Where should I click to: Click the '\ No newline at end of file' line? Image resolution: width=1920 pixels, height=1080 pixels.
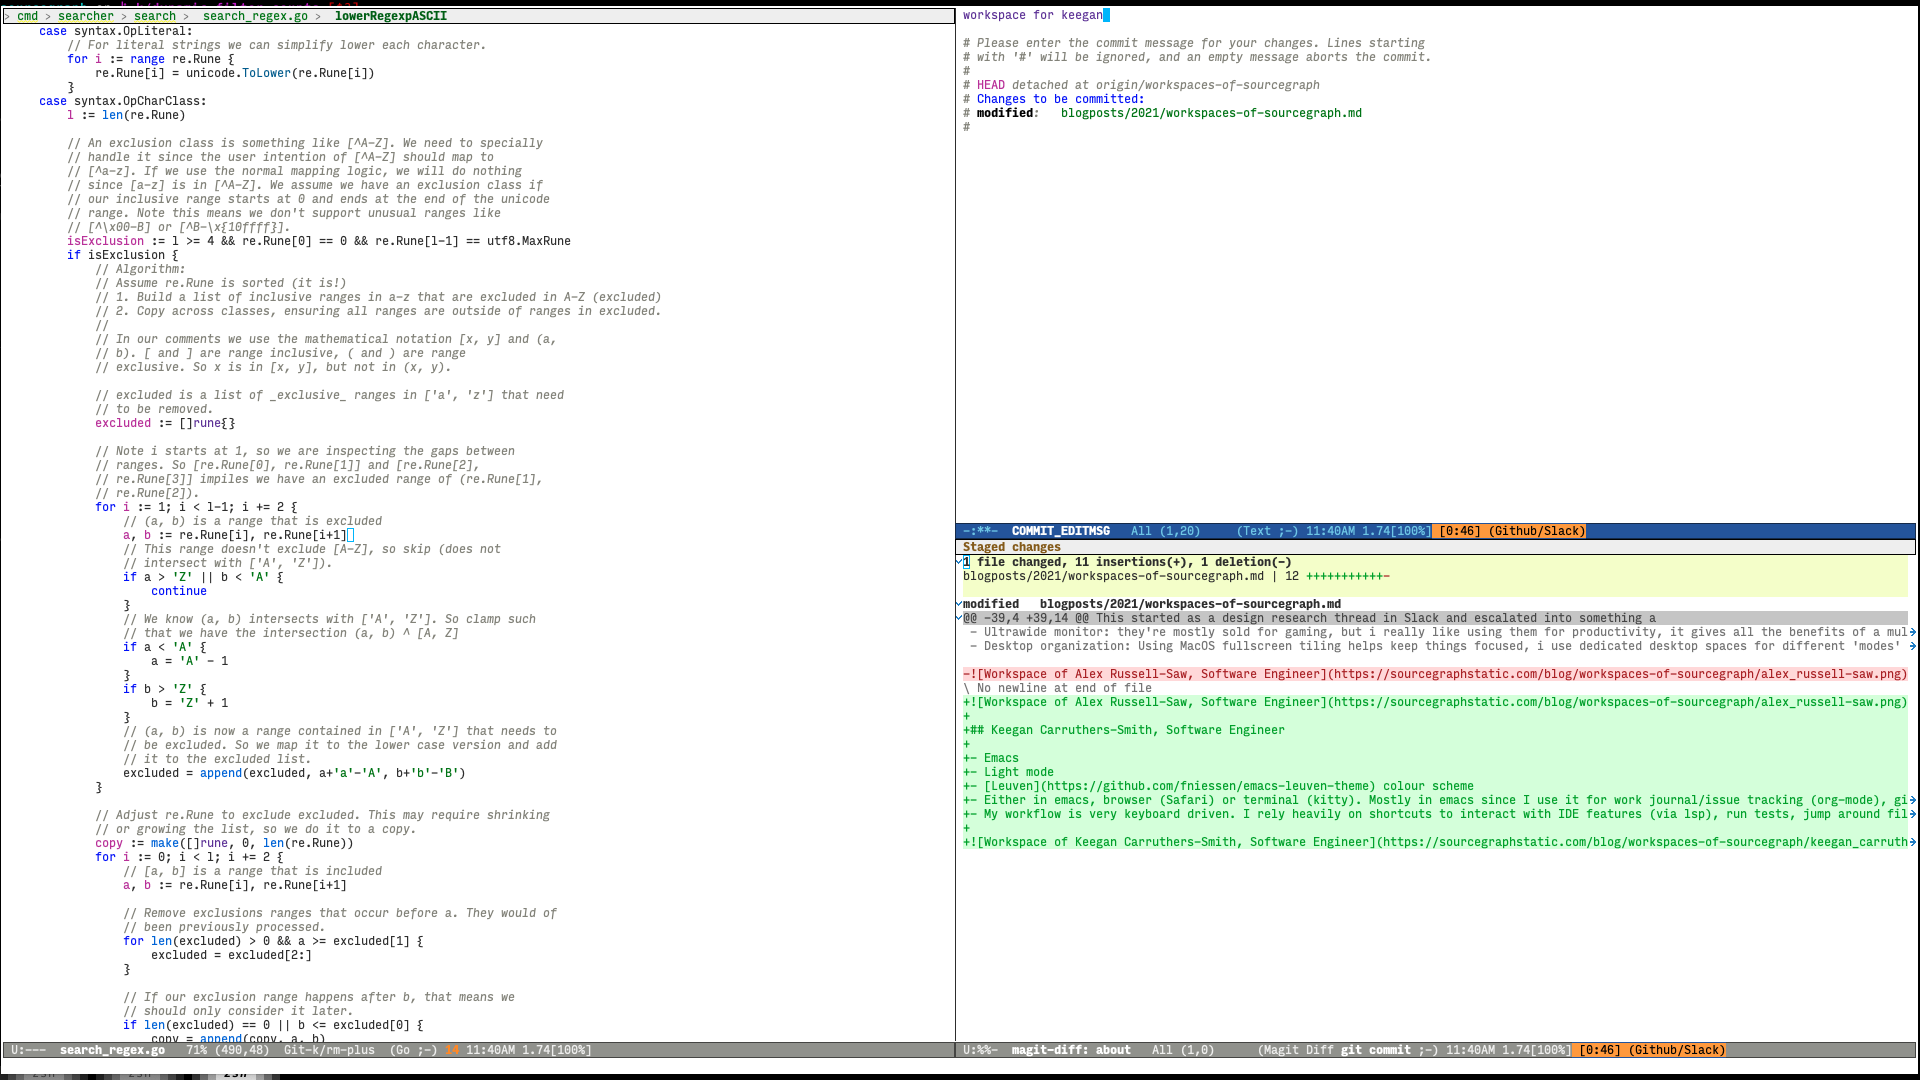(1057, 688)
